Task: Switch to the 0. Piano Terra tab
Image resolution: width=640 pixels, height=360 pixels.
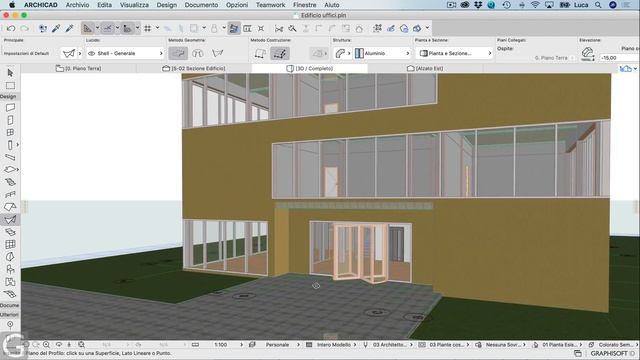Action: 78,69
